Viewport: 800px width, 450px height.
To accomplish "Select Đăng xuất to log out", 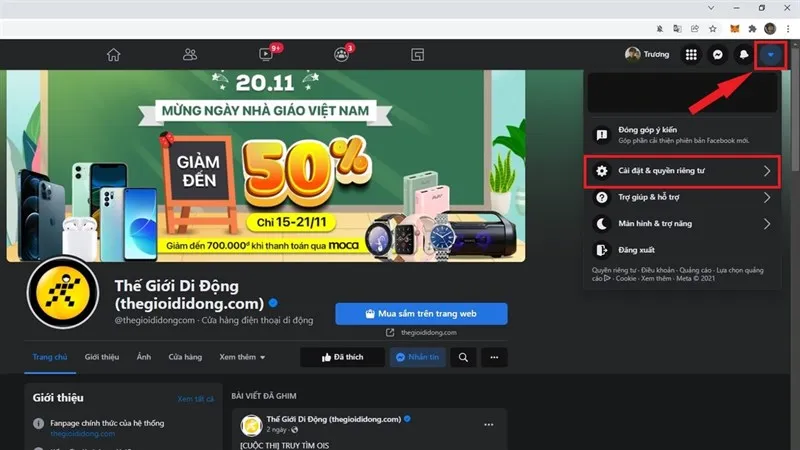I will (x=682, y=250).
